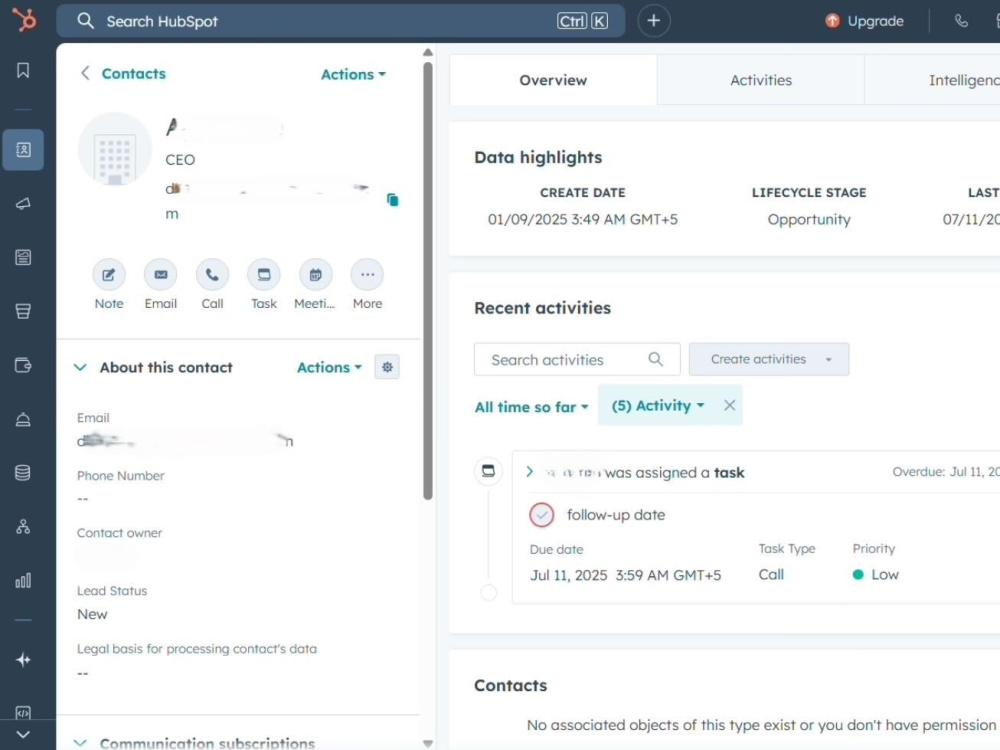Collapse the About this contact section
Viewport: 1000px width, 750px height.
point(80,367)
